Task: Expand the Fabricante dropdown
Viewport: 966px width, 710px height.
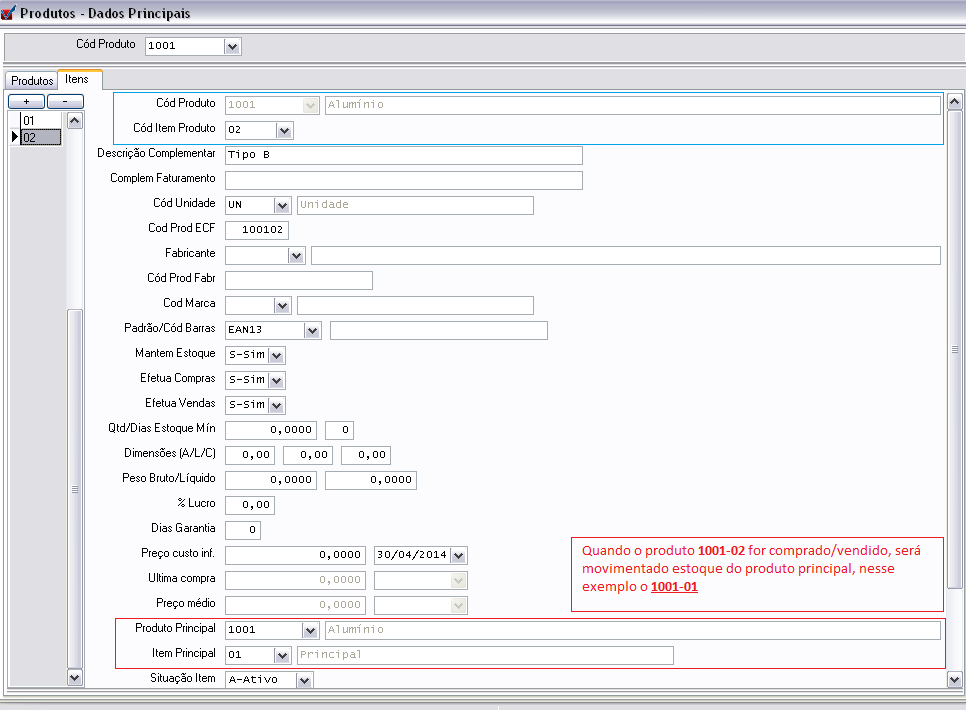Action: (x=296, y=256)
